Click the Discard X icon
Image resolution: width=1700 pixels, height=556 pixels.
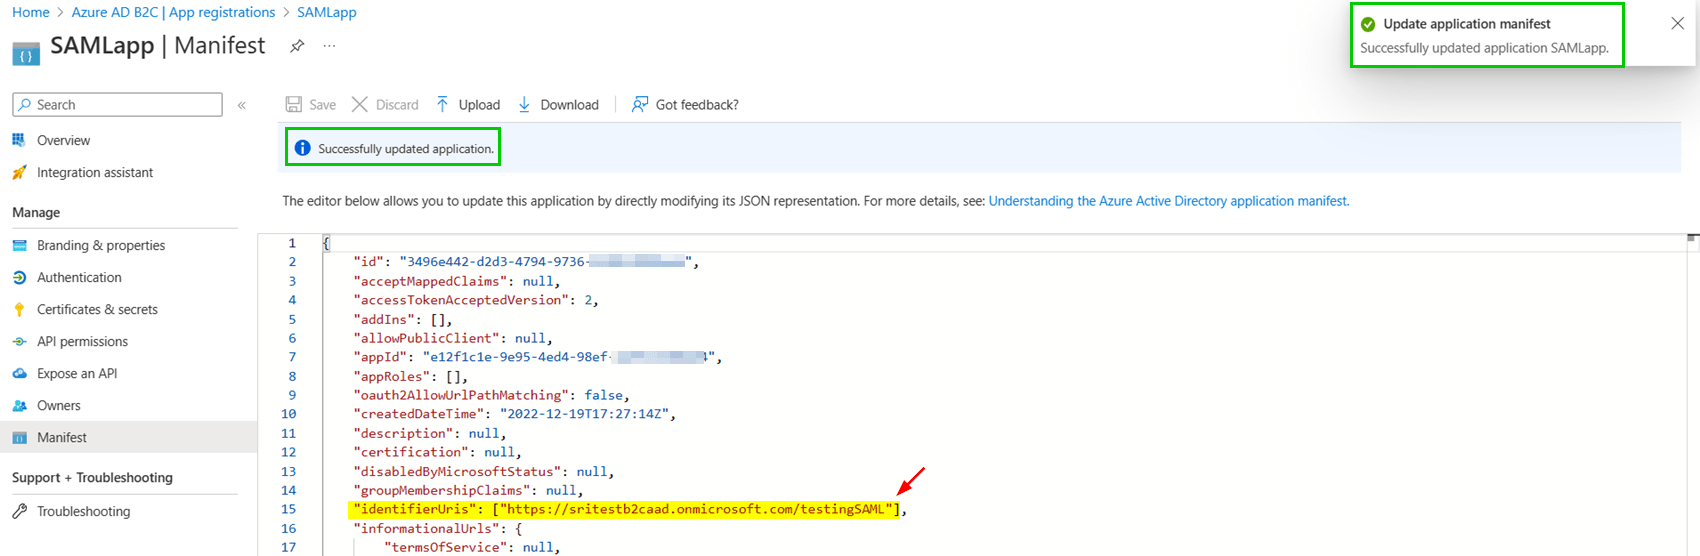pos(360,105)
